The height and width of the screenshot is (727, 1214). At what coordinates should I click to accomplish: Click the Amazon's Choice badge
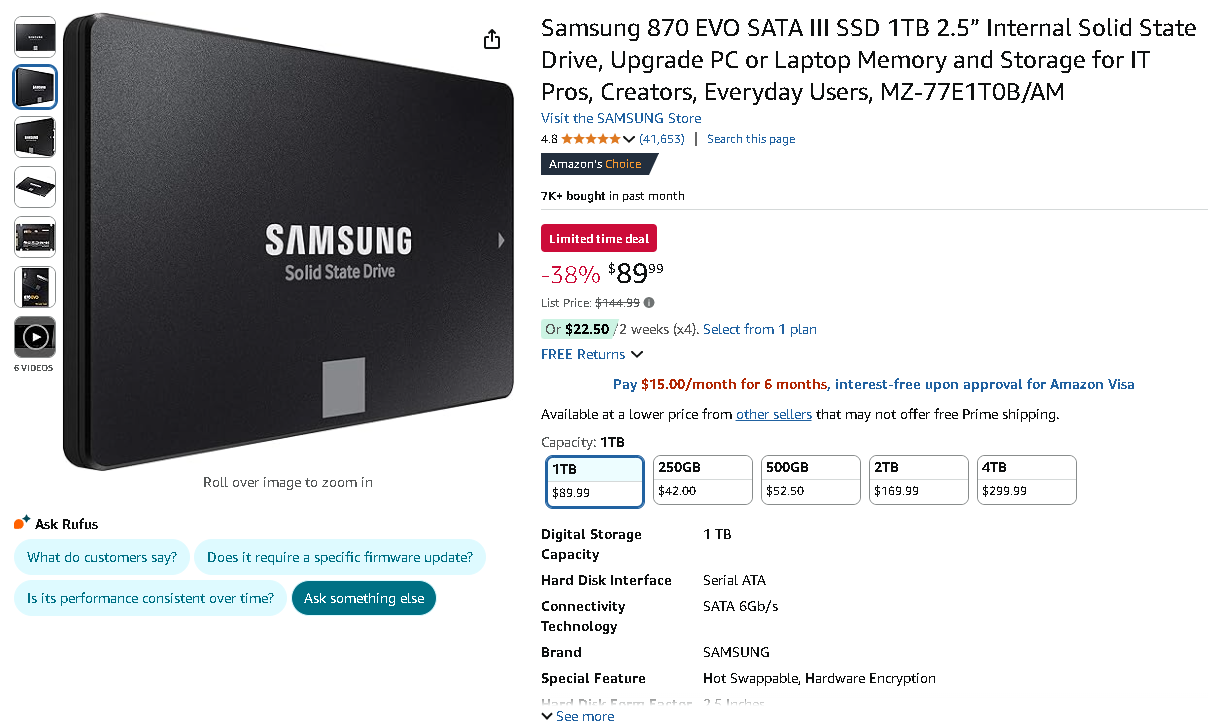tap(596, 163)
